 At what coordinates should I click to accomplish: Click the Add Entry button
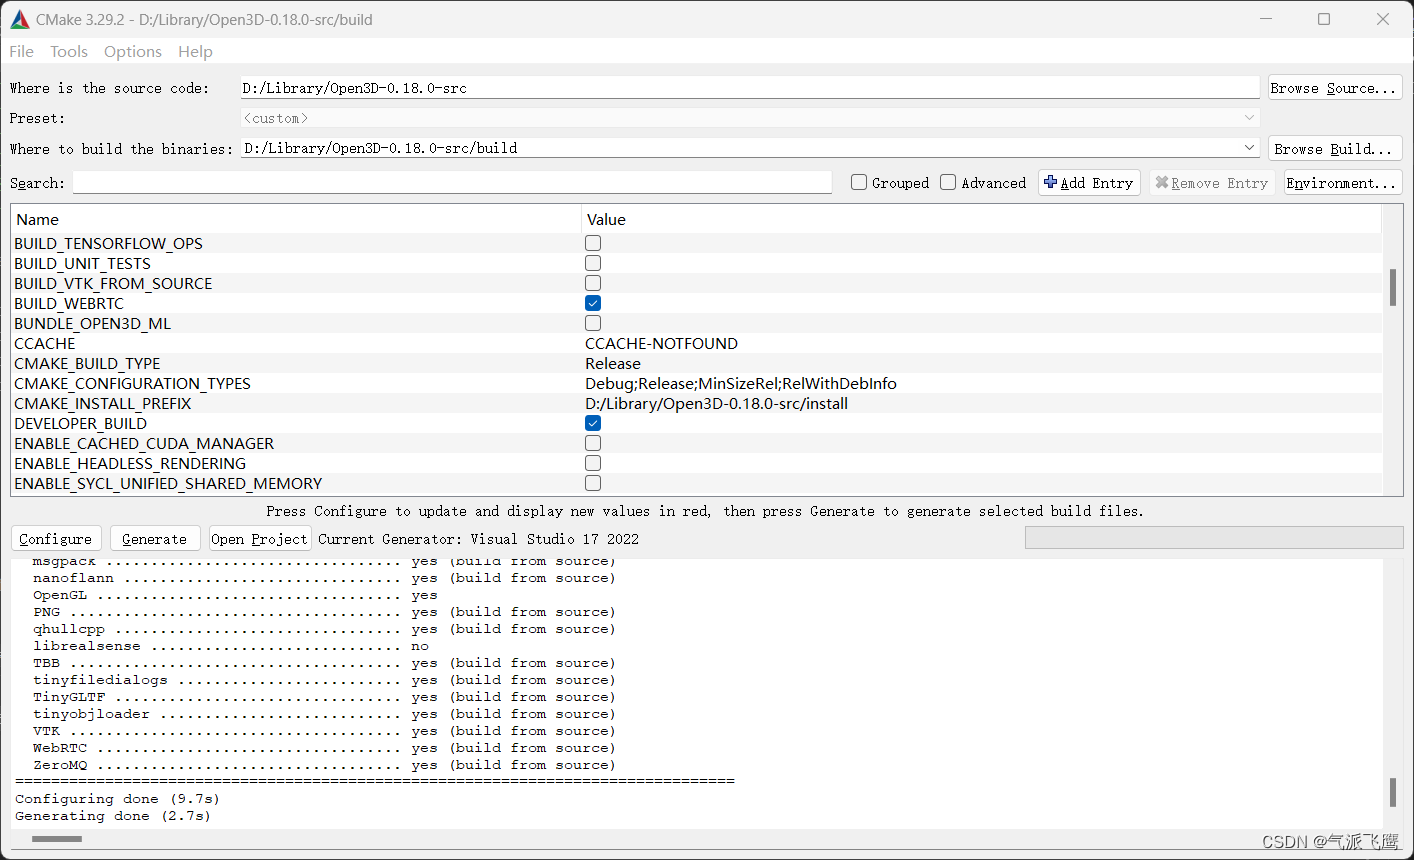(1089, 183)
